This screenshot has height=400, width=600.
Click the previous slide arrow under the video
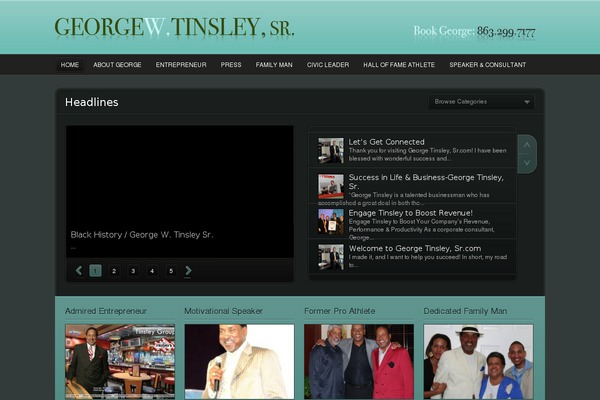[x=79, y=271]
